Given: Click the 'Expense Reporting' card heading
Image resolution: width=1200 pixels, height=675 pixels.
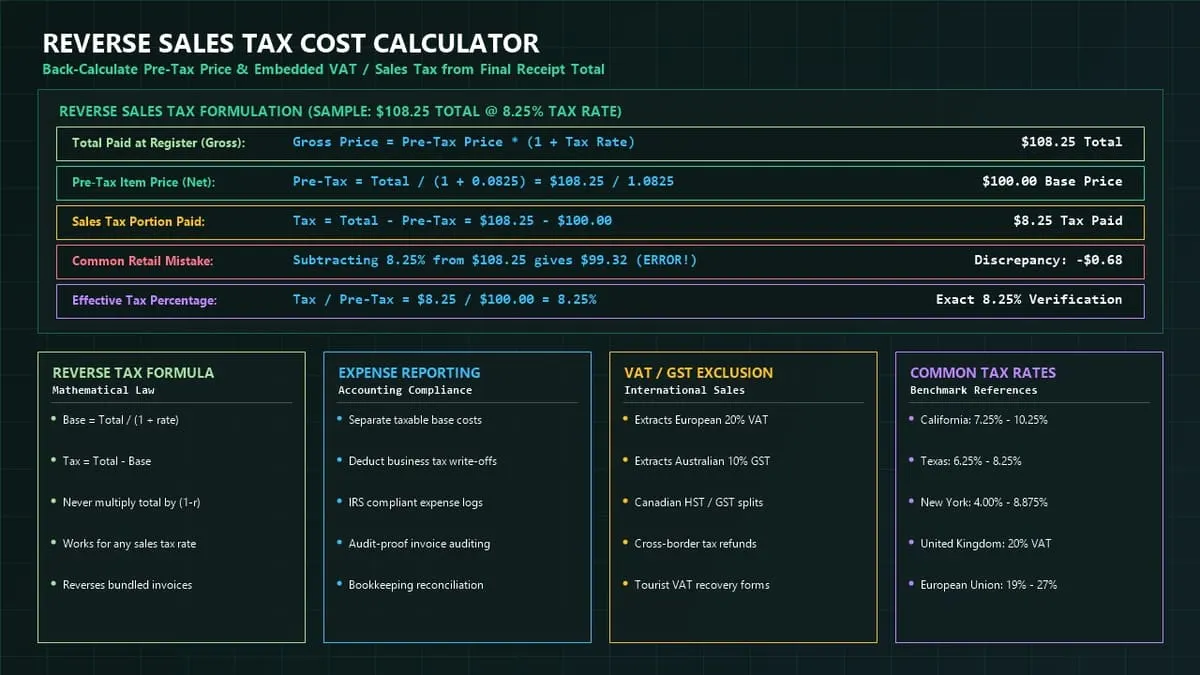Looking at the screenshot, I should coord(409,373).
